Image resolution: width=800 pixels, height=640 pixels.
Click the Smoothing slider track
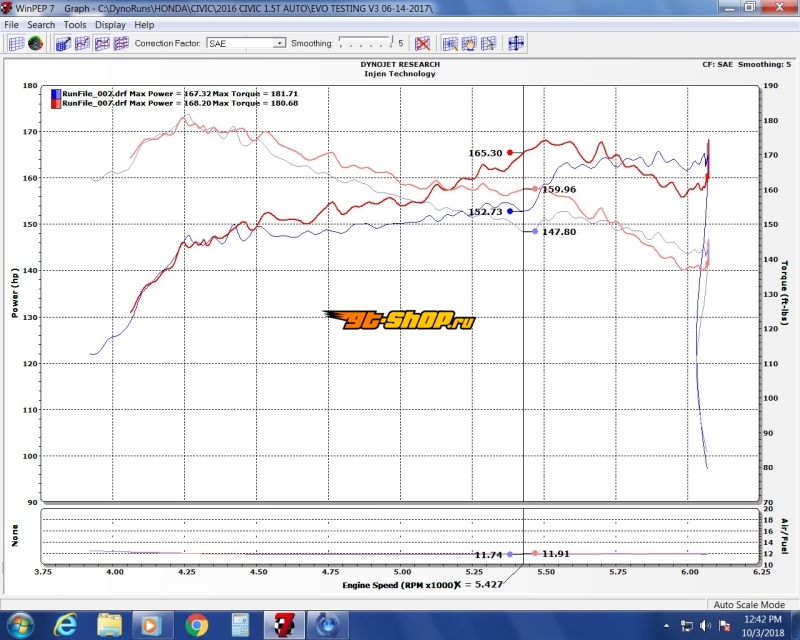(x=364, y=44)
